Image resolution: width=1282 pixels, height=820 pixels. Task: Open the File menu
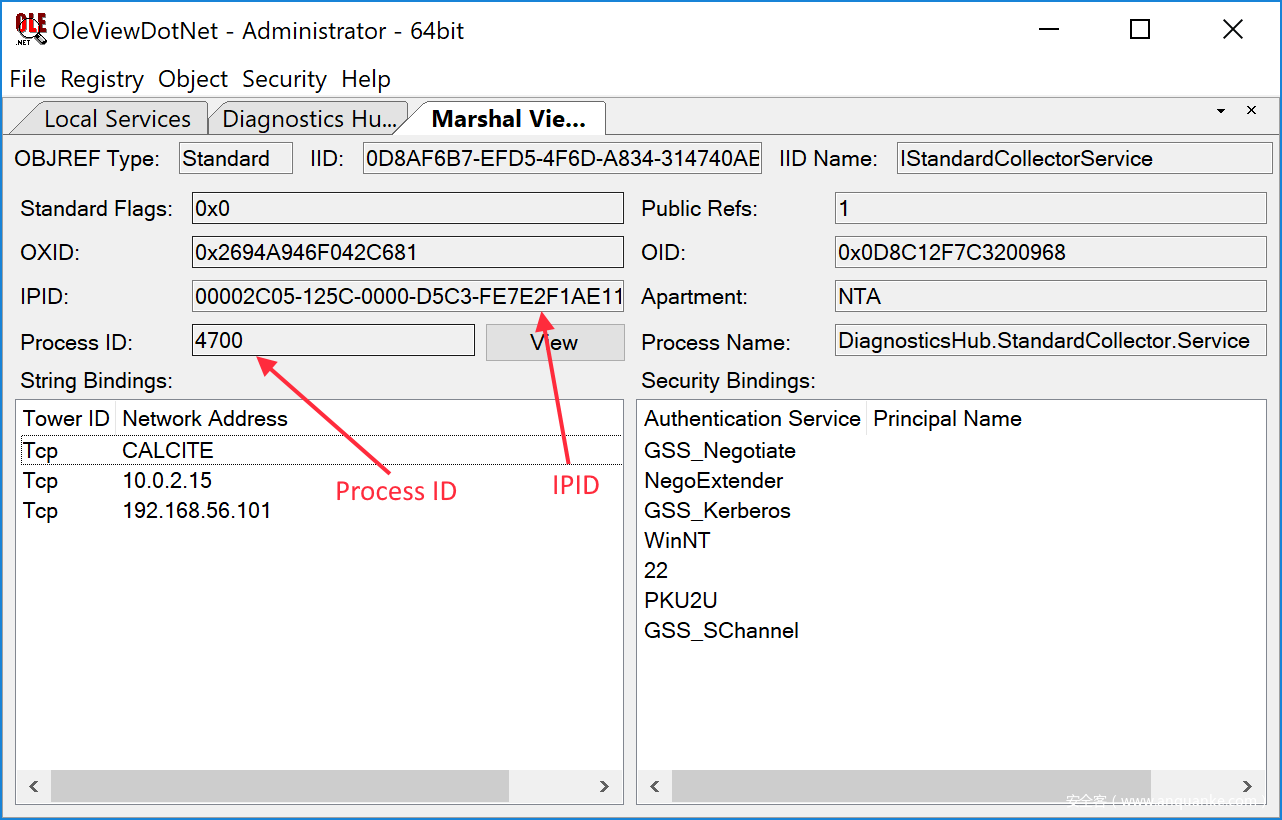tap(27, 79)
